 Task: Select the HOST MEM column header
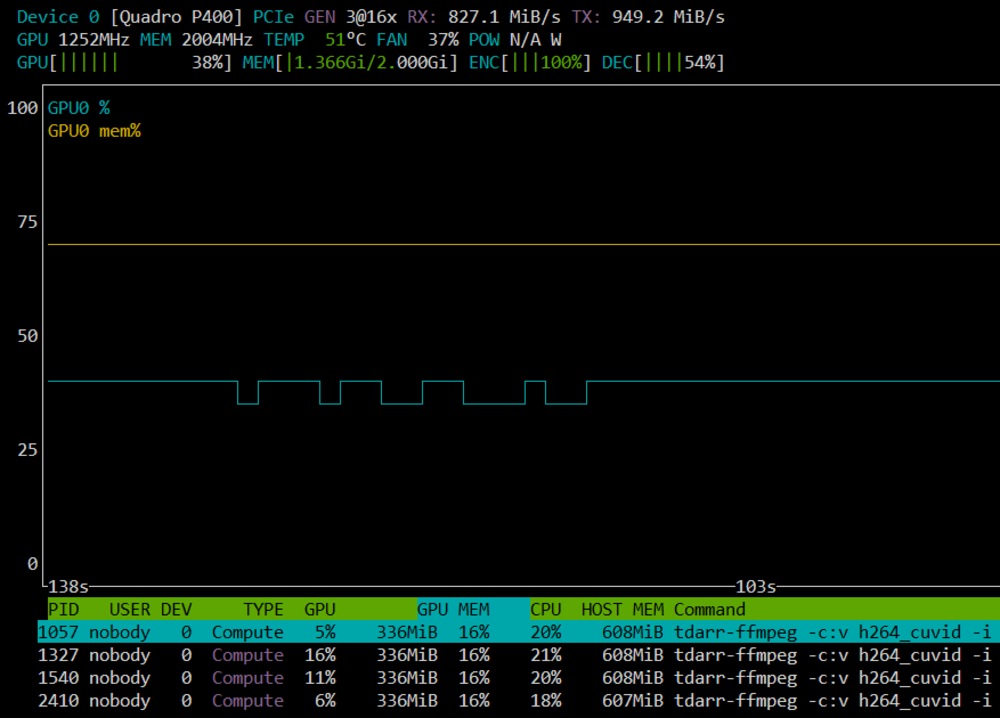point(622,609)
